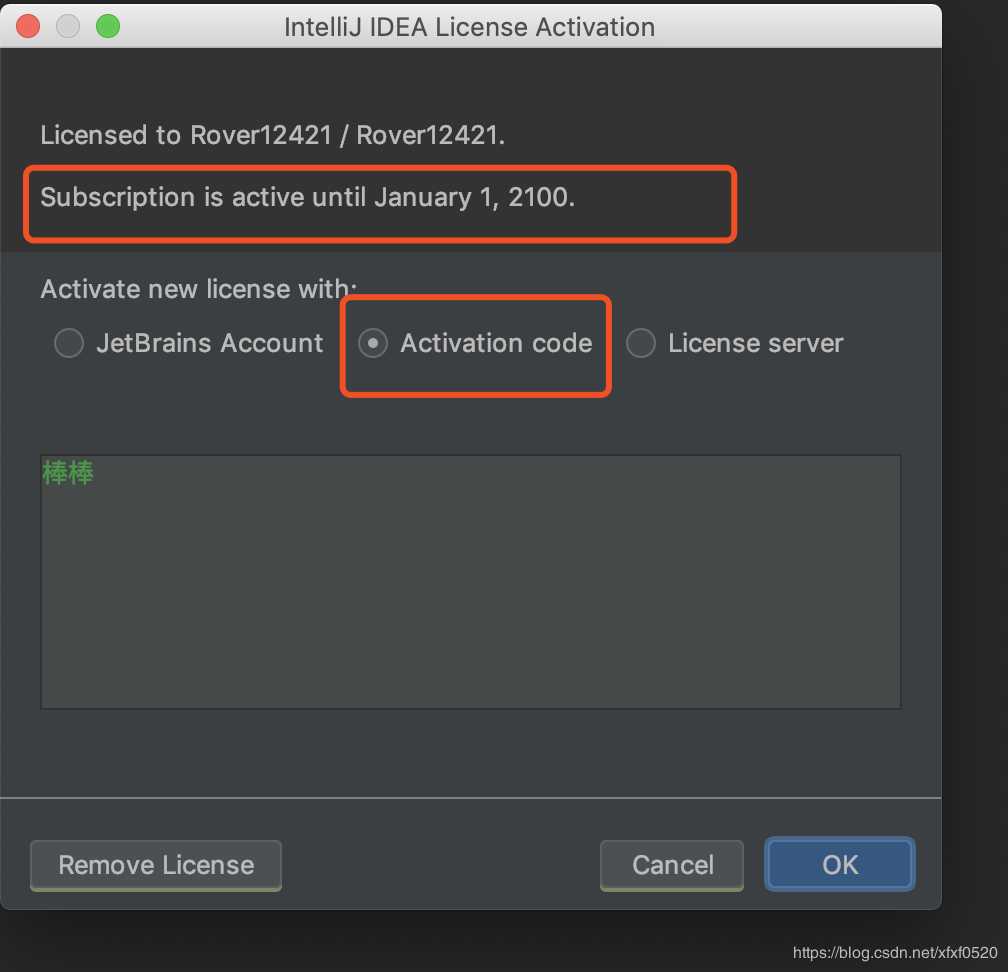Click the green 棒棒 text in the code box
The width and height of the screenshot is (1008, 972).
tap(68, 473)
